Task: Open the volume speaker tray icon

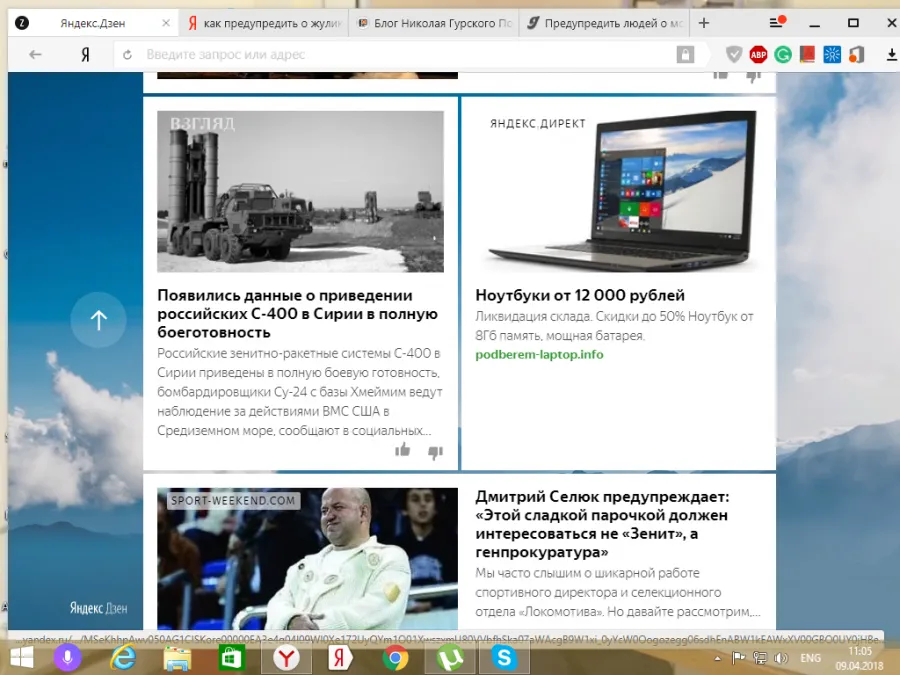Action: (x=781, y=658)
